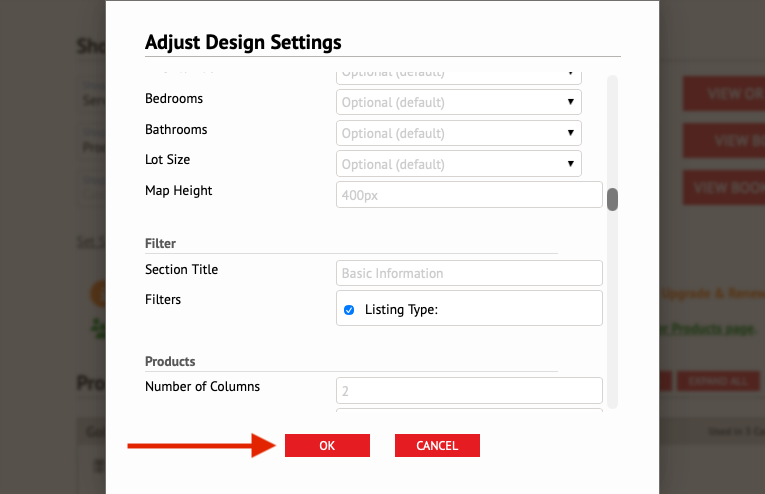Click the Bedrooms dropdown arrow icon
This screenshot has width=765, height=494.
tap(570, 102)
